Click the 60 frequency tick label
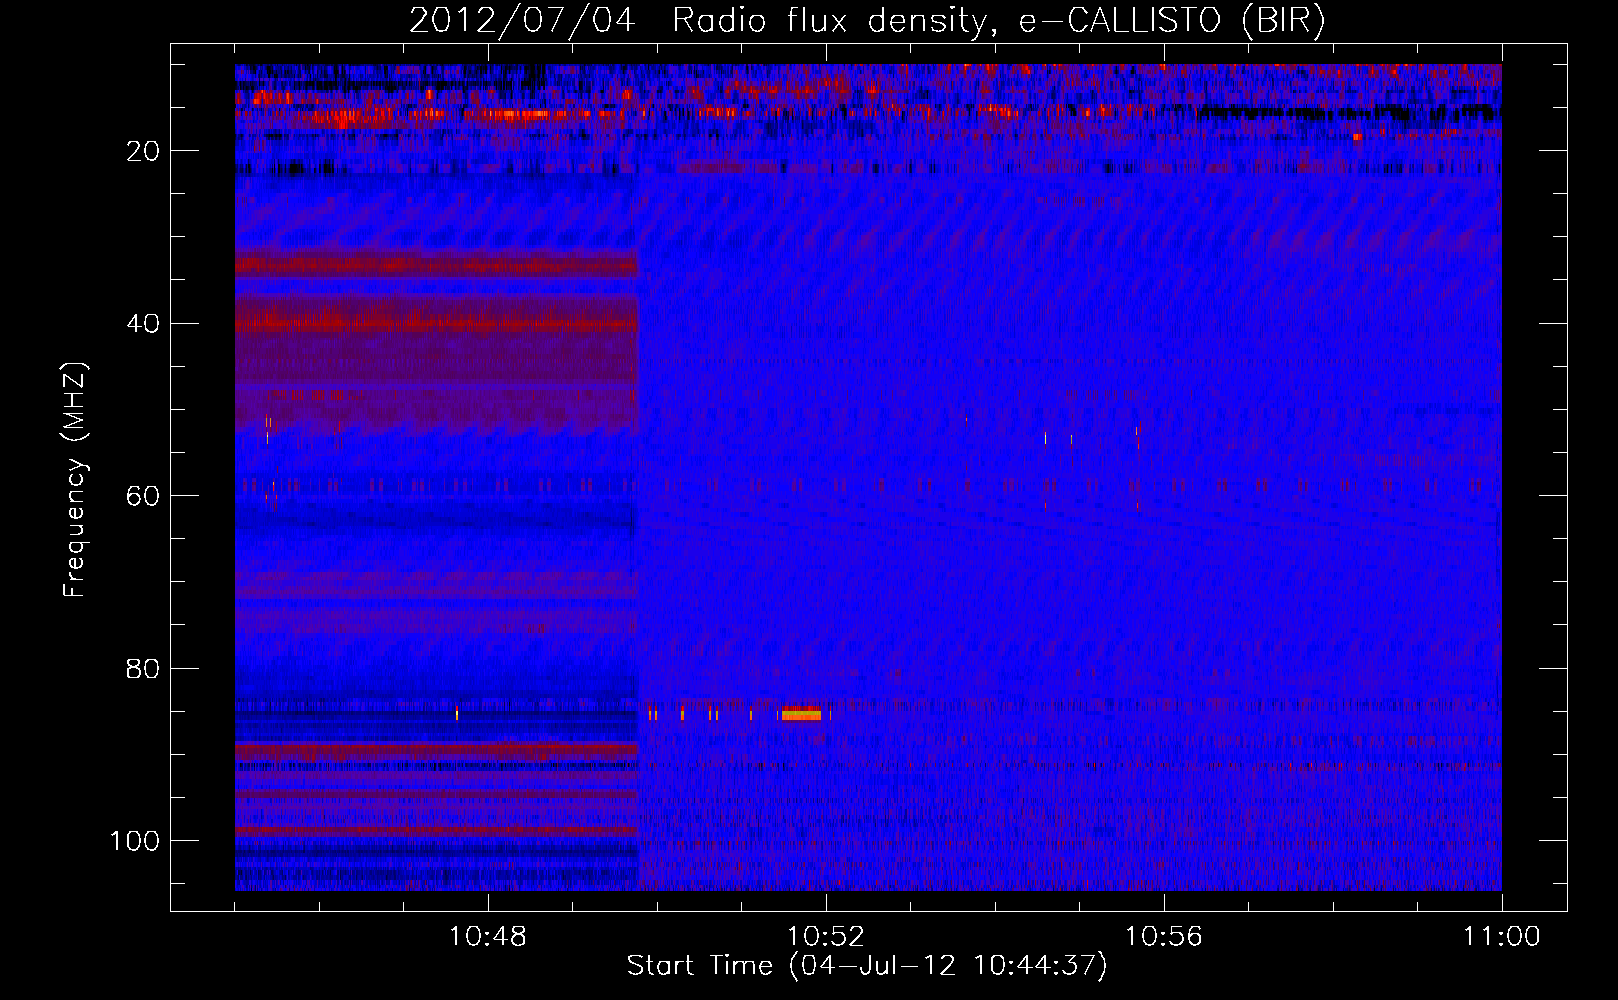 click(143, 496)
